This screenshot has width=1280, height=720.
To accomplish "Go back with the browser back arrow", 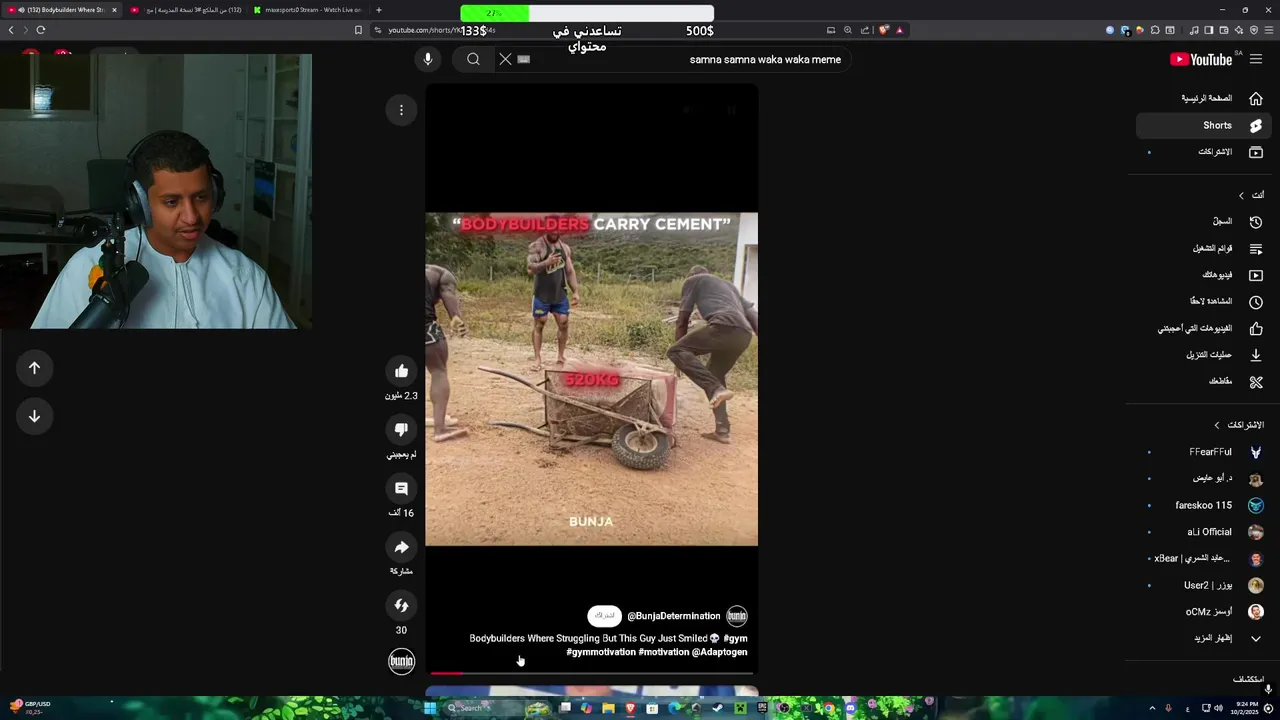I will pos(11,30).
